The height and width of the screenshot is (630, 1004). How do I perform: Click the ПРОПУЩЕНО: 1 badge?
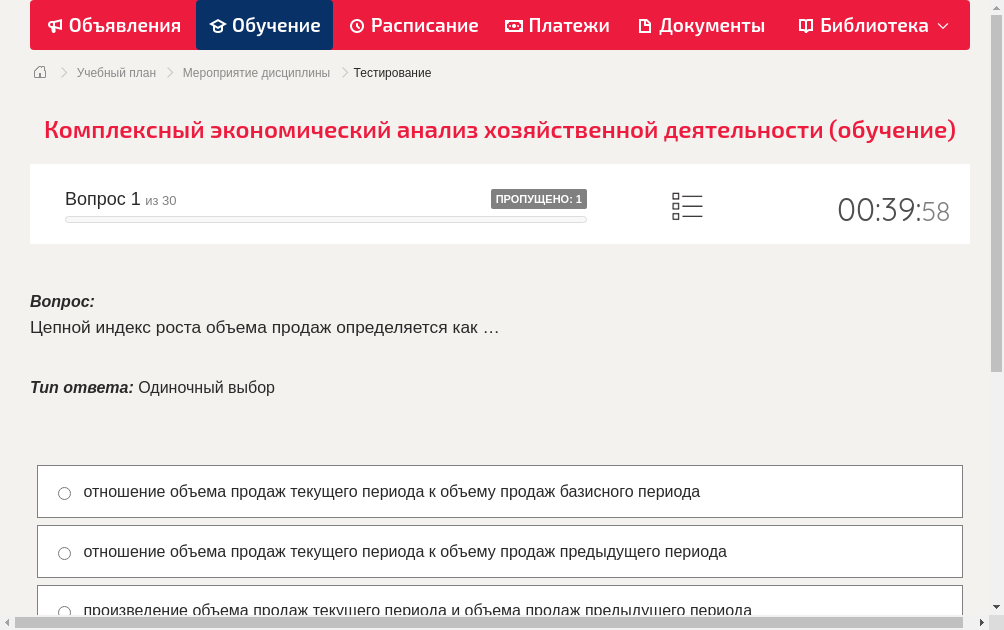(538, 199)
